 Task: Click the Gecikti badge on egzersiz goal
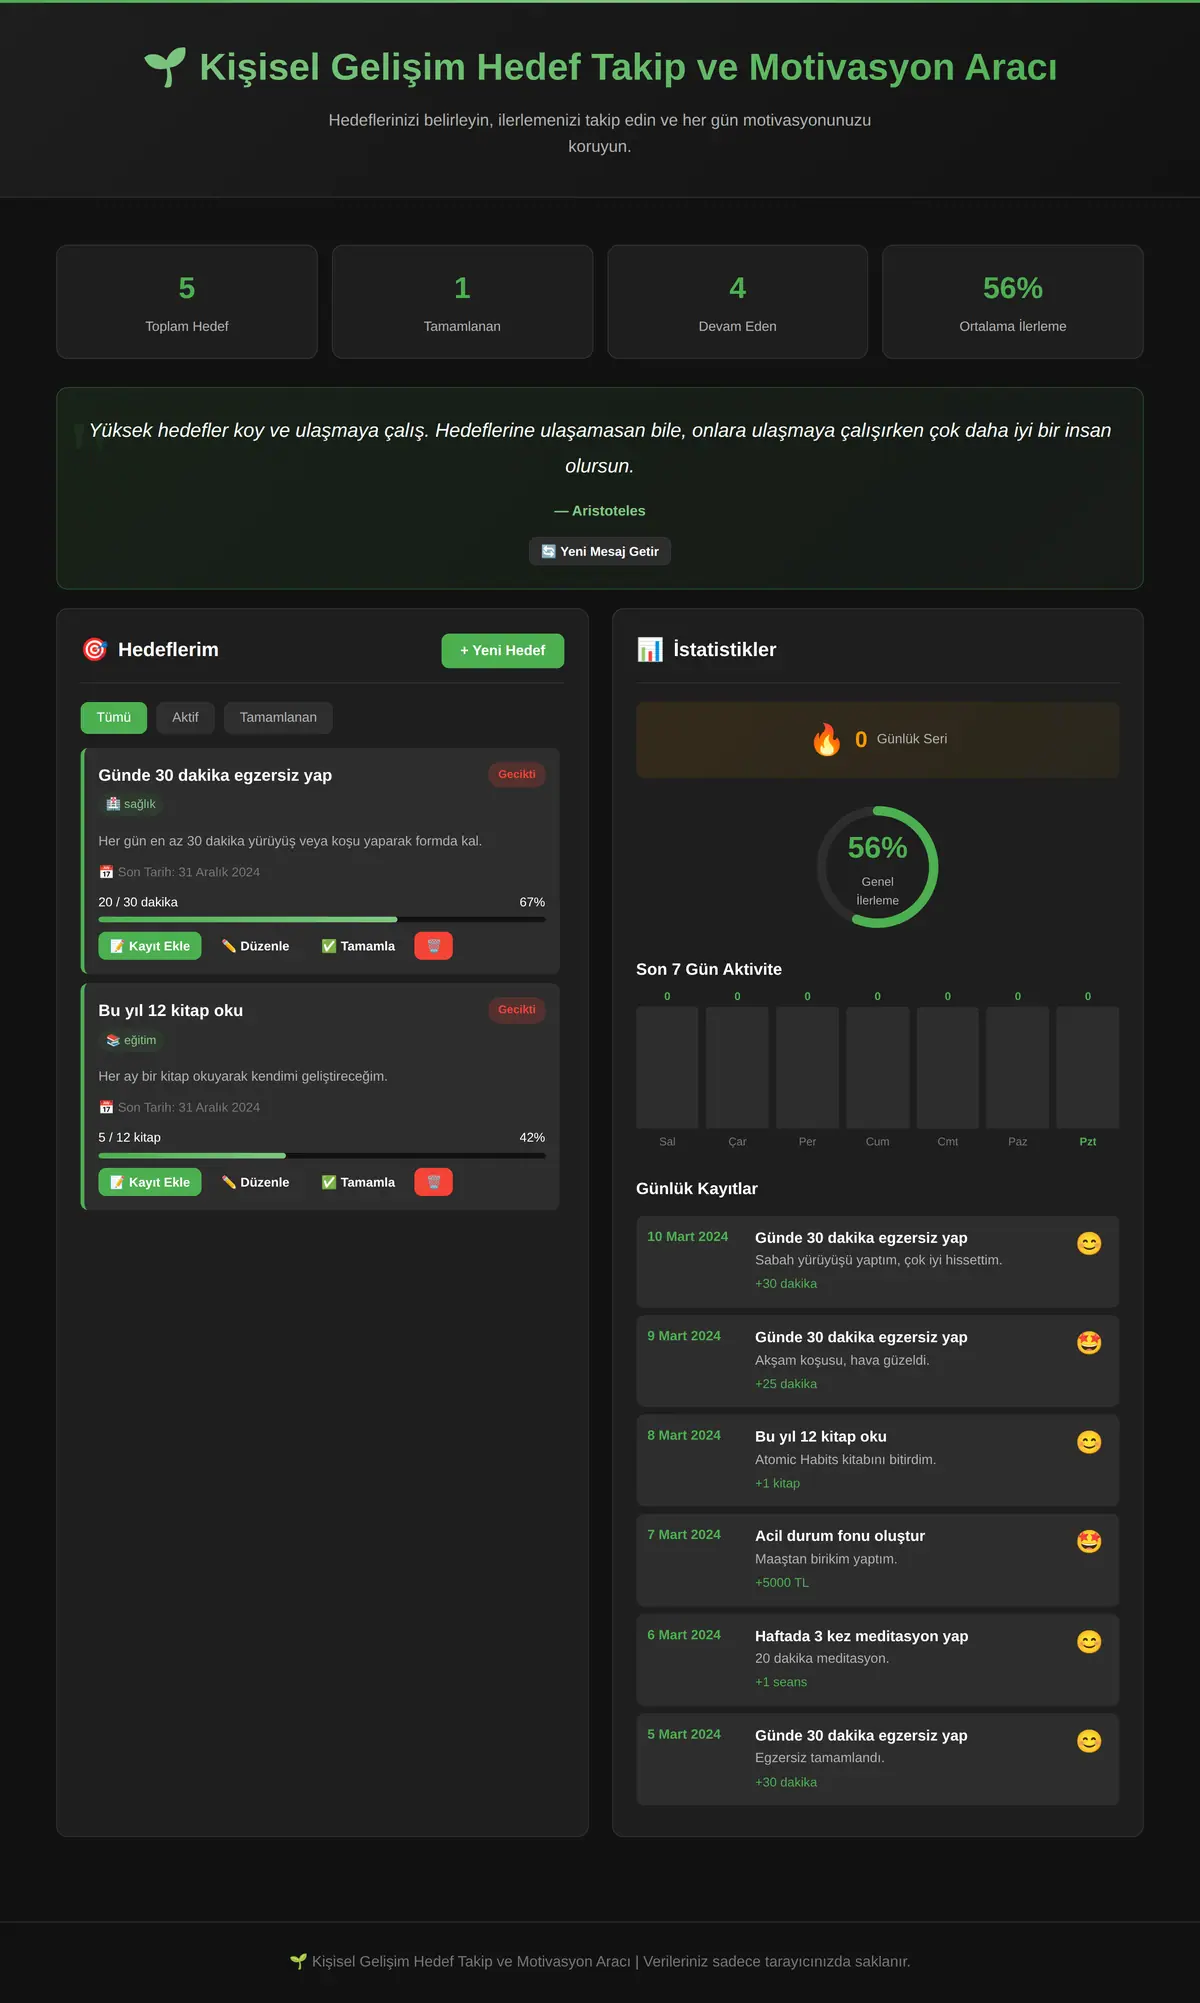pyautogui.click(x=517, y=774)
